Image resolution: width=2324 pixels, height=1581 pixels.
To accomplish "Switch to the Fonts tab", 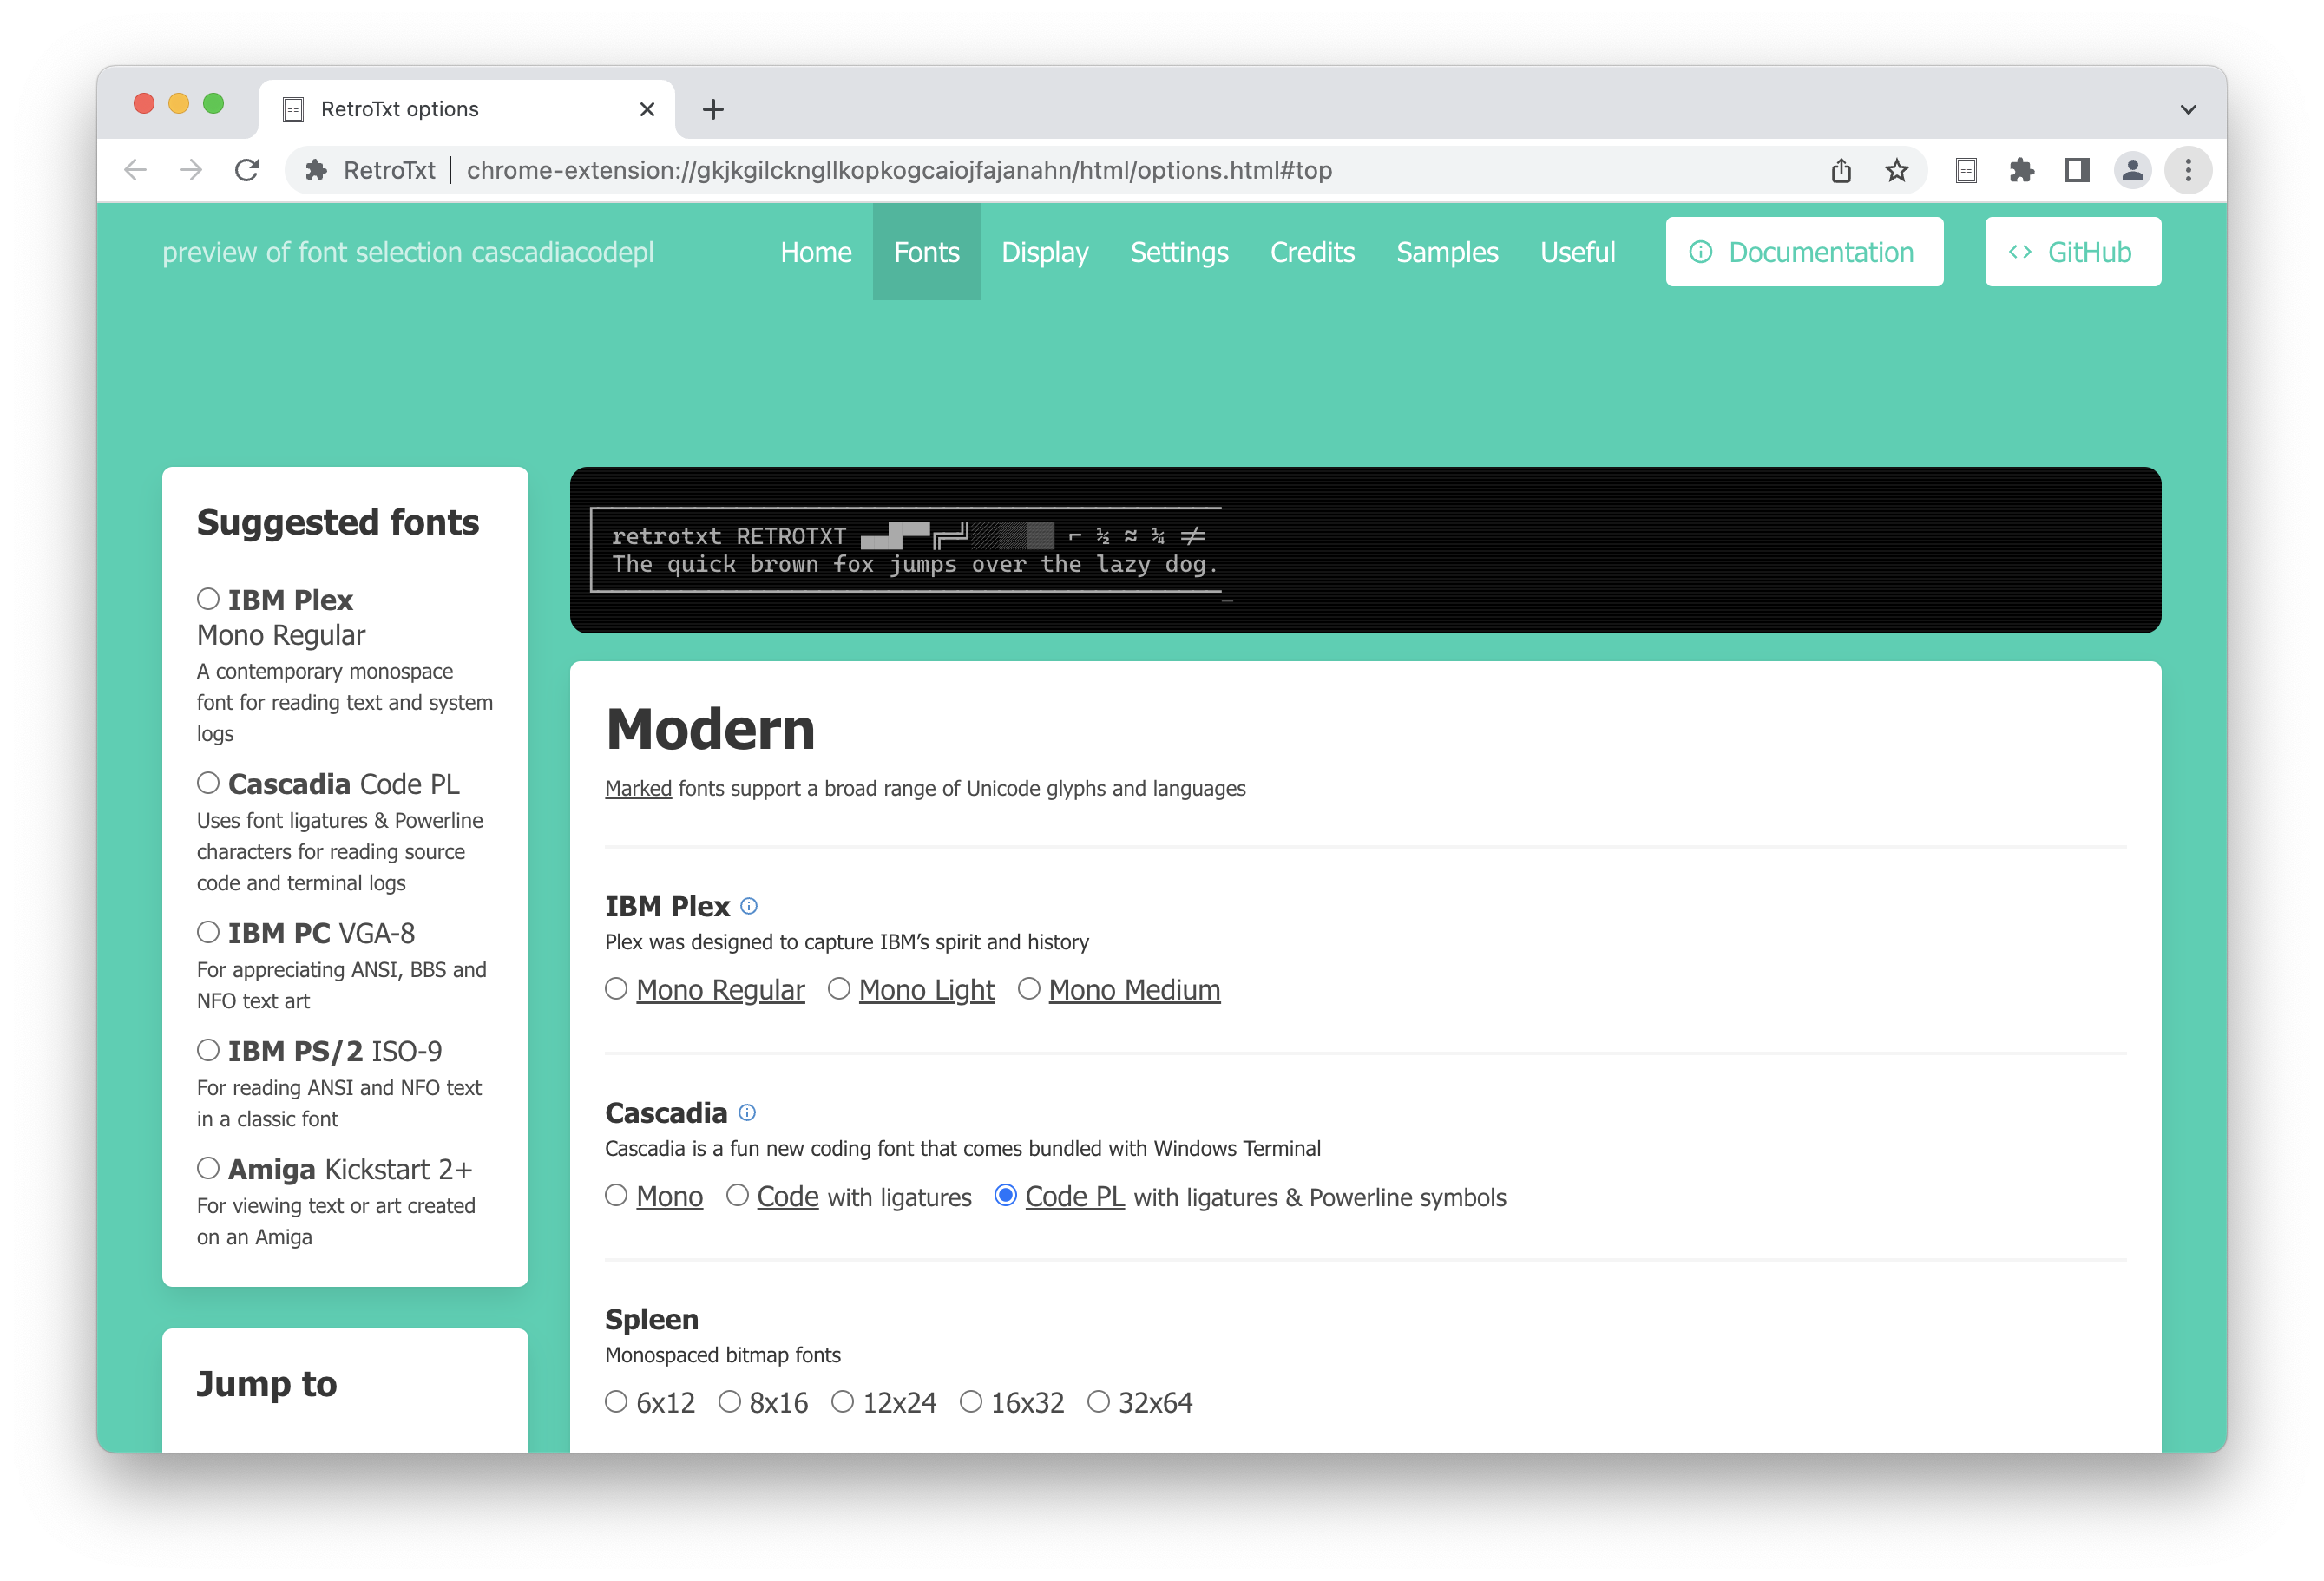I will point(926,252).
